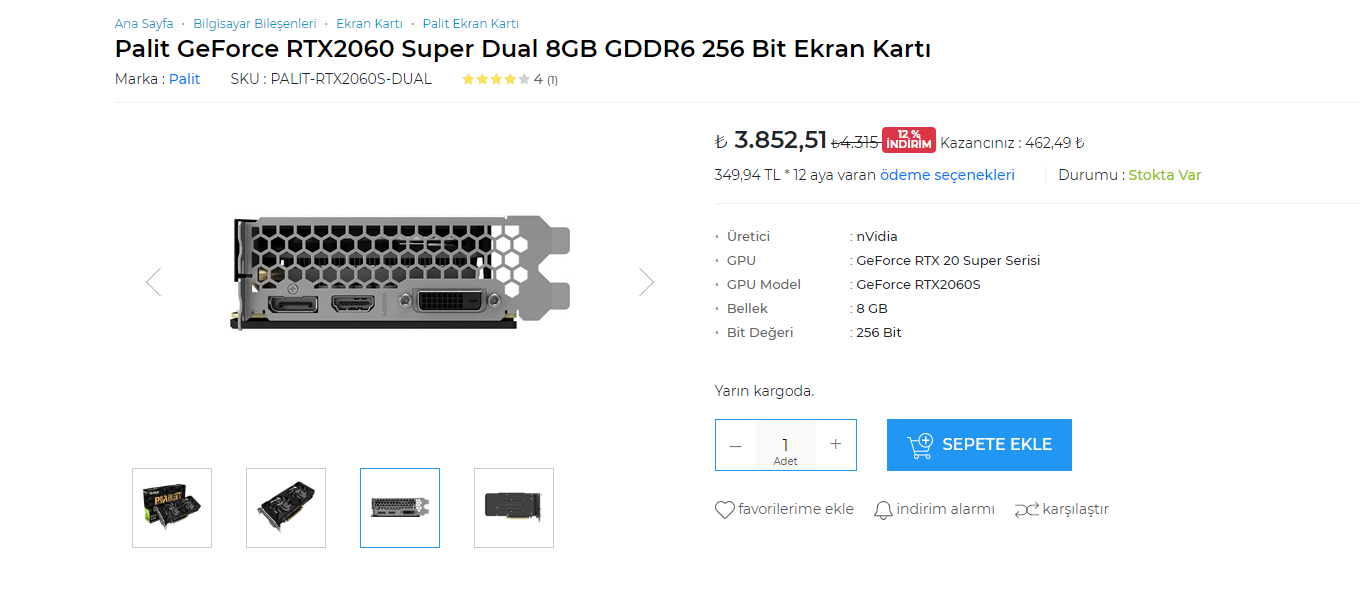Show next product image with right arrow
This screenshot has height=593, width=1360.
(646, 282)
